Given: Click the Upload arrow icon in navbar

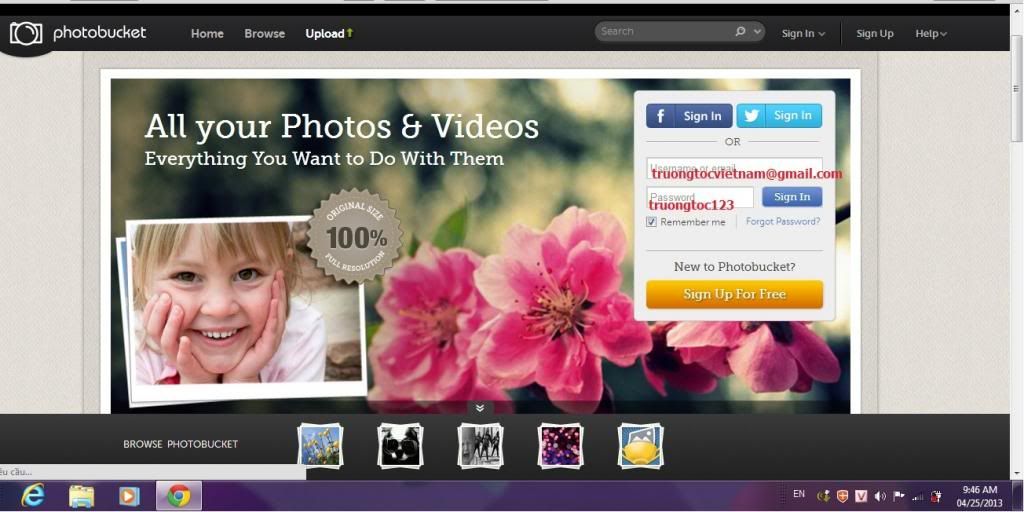Looking at the screenshot, I should (x=350, y=33).
